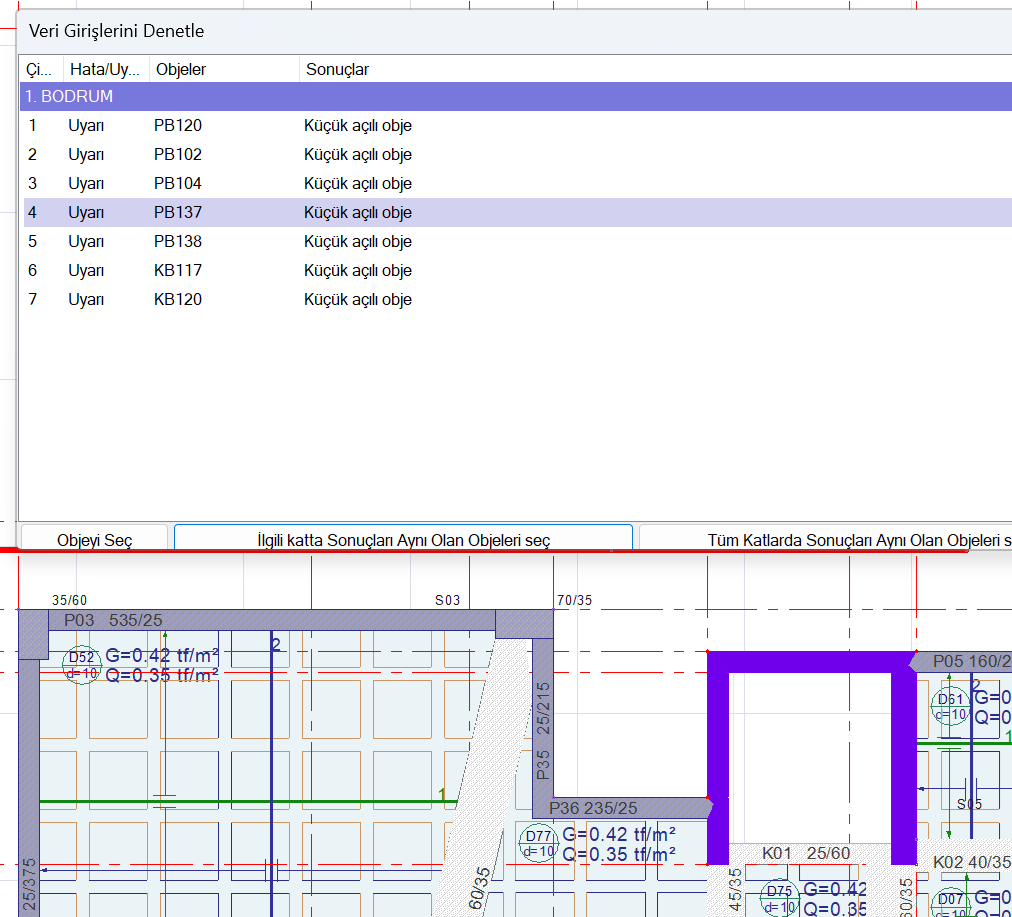
Task: Select the KB117 warning row
Action: [x=177, y=271]
